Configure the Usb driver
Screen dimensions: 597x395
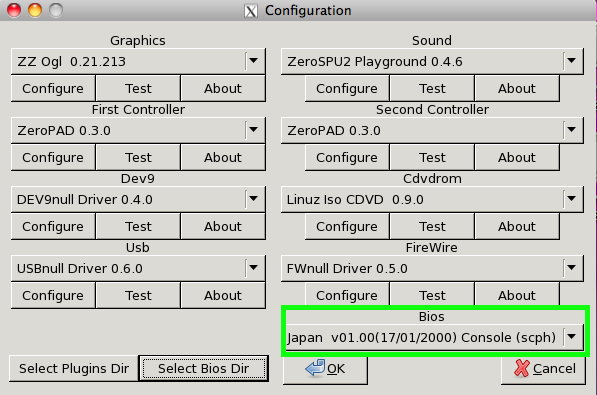(53, 295)
